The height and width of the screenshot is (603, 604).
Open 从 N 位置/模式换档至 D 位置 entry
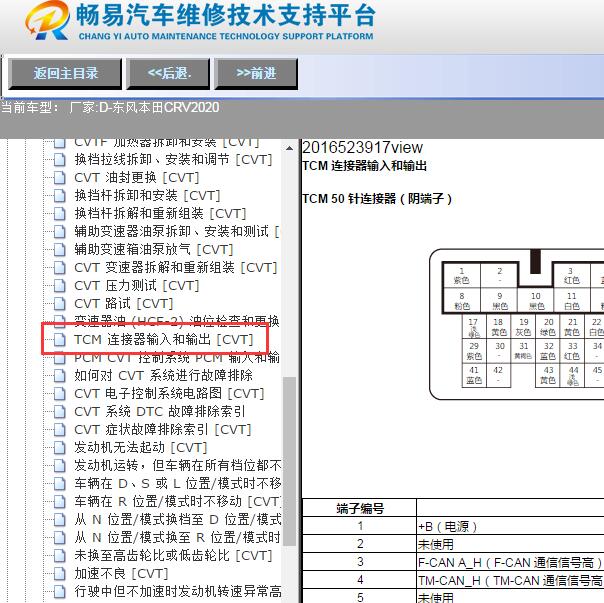tap(178, 519)
